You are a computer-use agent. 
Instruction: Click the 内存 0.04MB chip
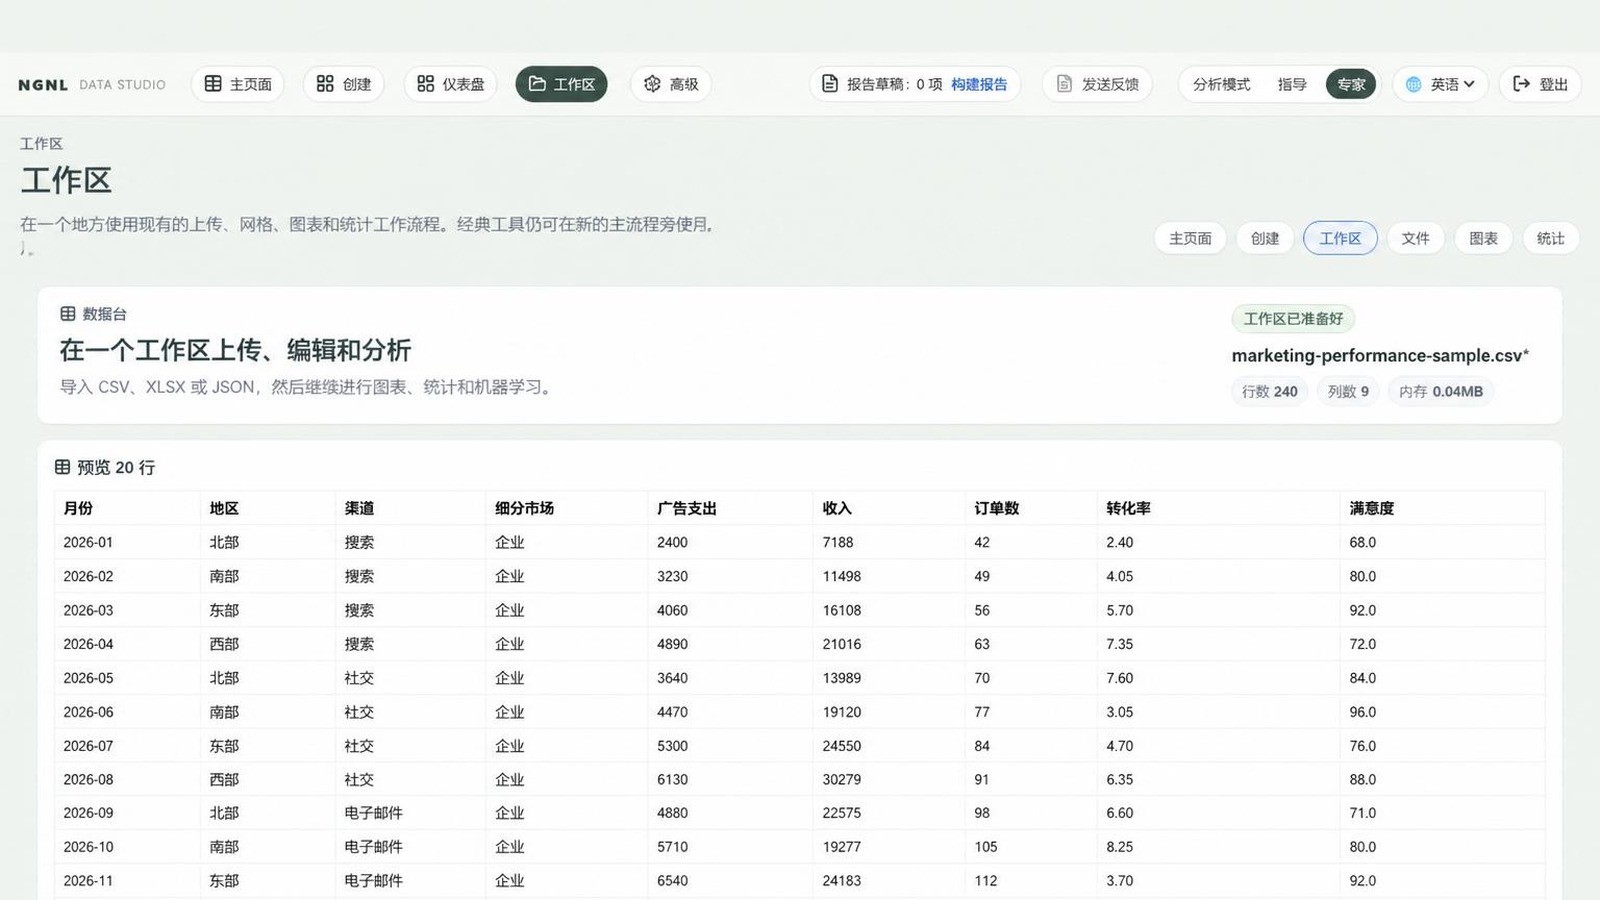pyautogui.click(x=1441, y=391)
